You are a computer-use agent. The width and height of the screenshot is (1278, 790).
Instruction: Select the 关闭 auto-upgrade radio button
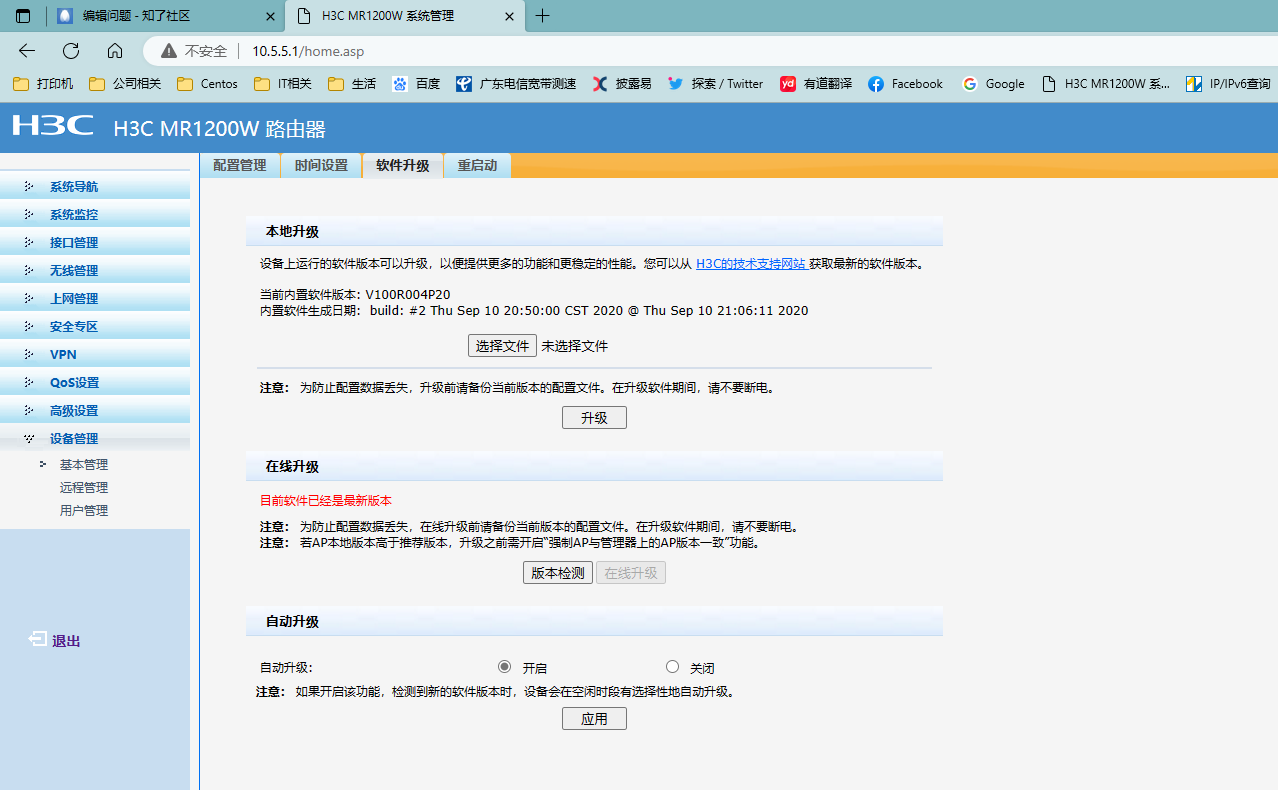pos(672,667)
